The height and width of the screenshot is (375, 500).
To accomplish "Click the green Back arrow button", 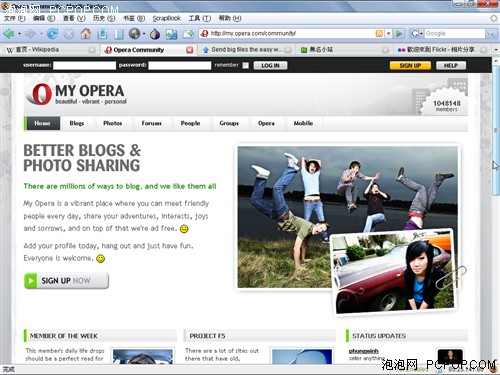I will click(9, 33).
